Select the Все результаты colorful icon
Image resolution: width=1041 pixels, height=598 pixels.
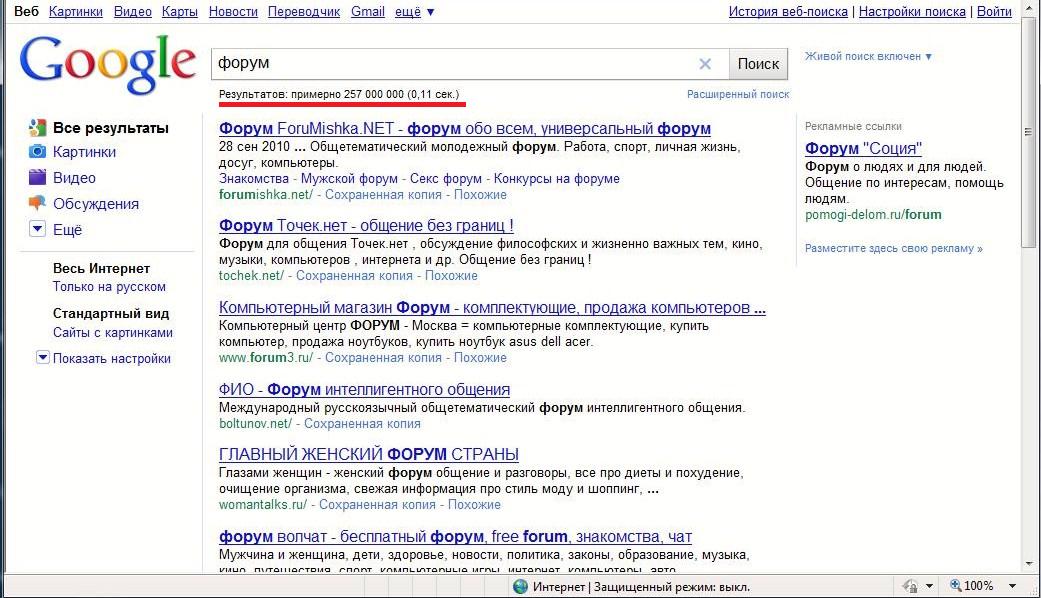[38, 127]
